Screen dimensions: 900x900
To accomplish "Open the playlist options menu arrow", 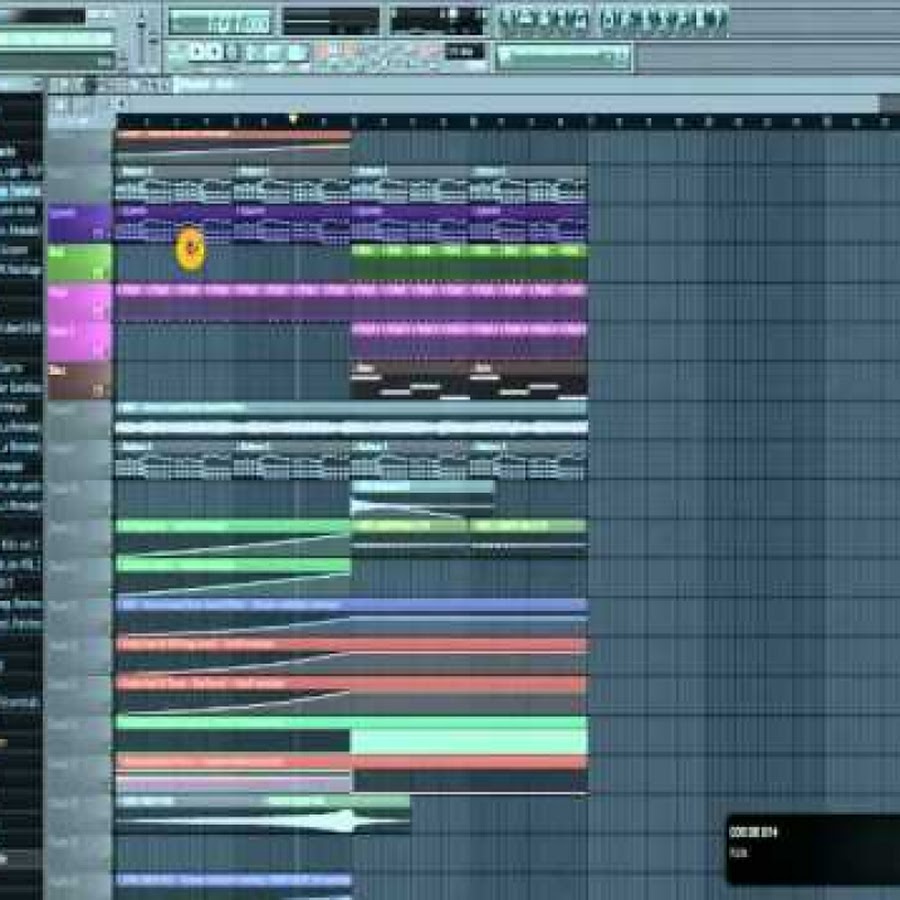I will pyautogui.click(x=54, y=85).
